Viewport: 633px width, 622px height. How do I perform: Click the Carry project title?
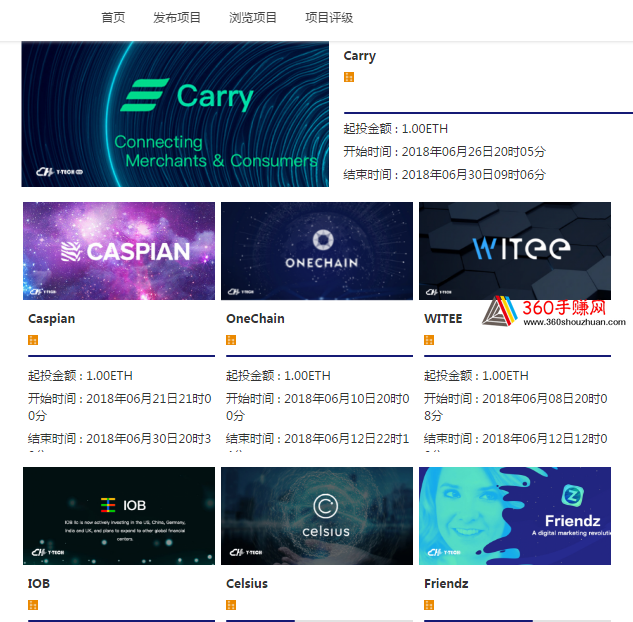point(360,56)
